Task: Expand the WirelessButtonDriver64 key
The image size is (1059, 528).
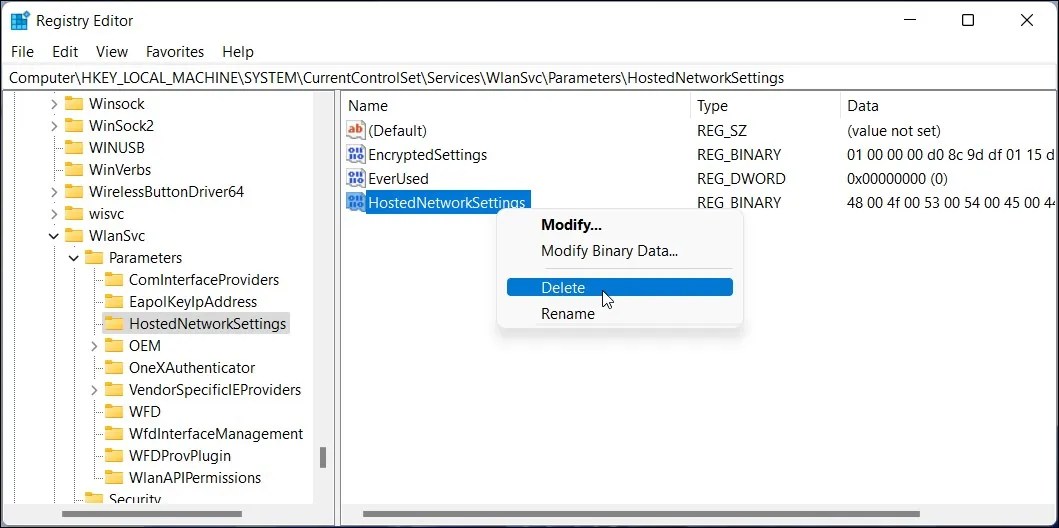Action: pos(53,192)
